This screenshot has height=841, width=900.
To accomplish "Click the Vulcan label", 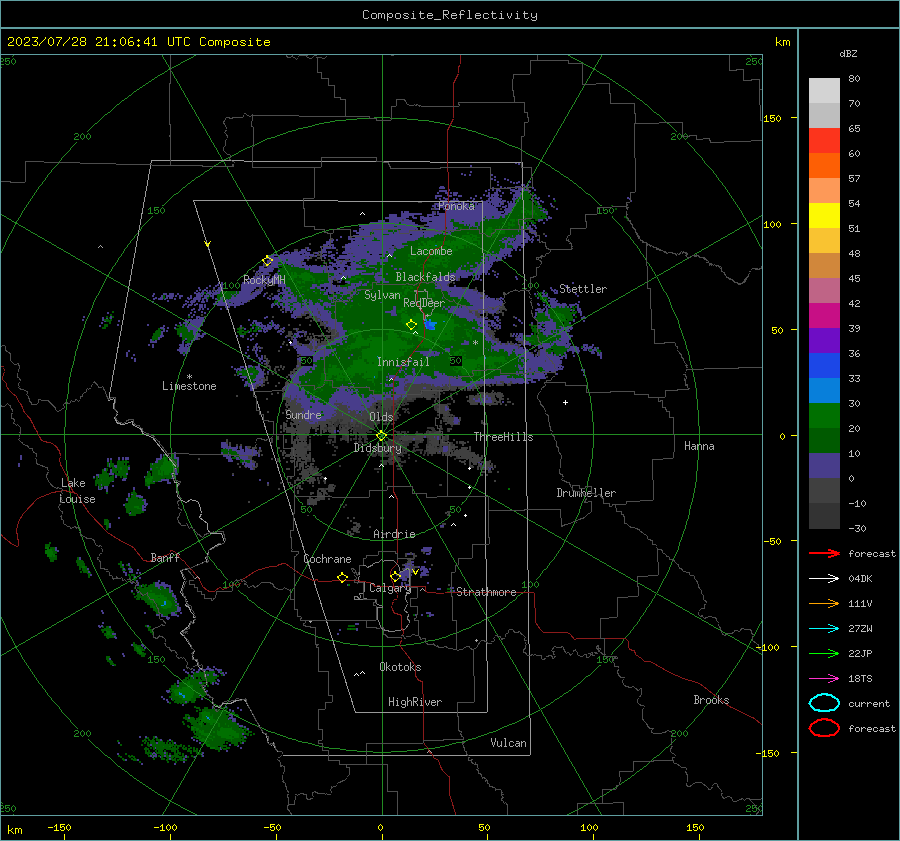I will click(x=508, y=743).
